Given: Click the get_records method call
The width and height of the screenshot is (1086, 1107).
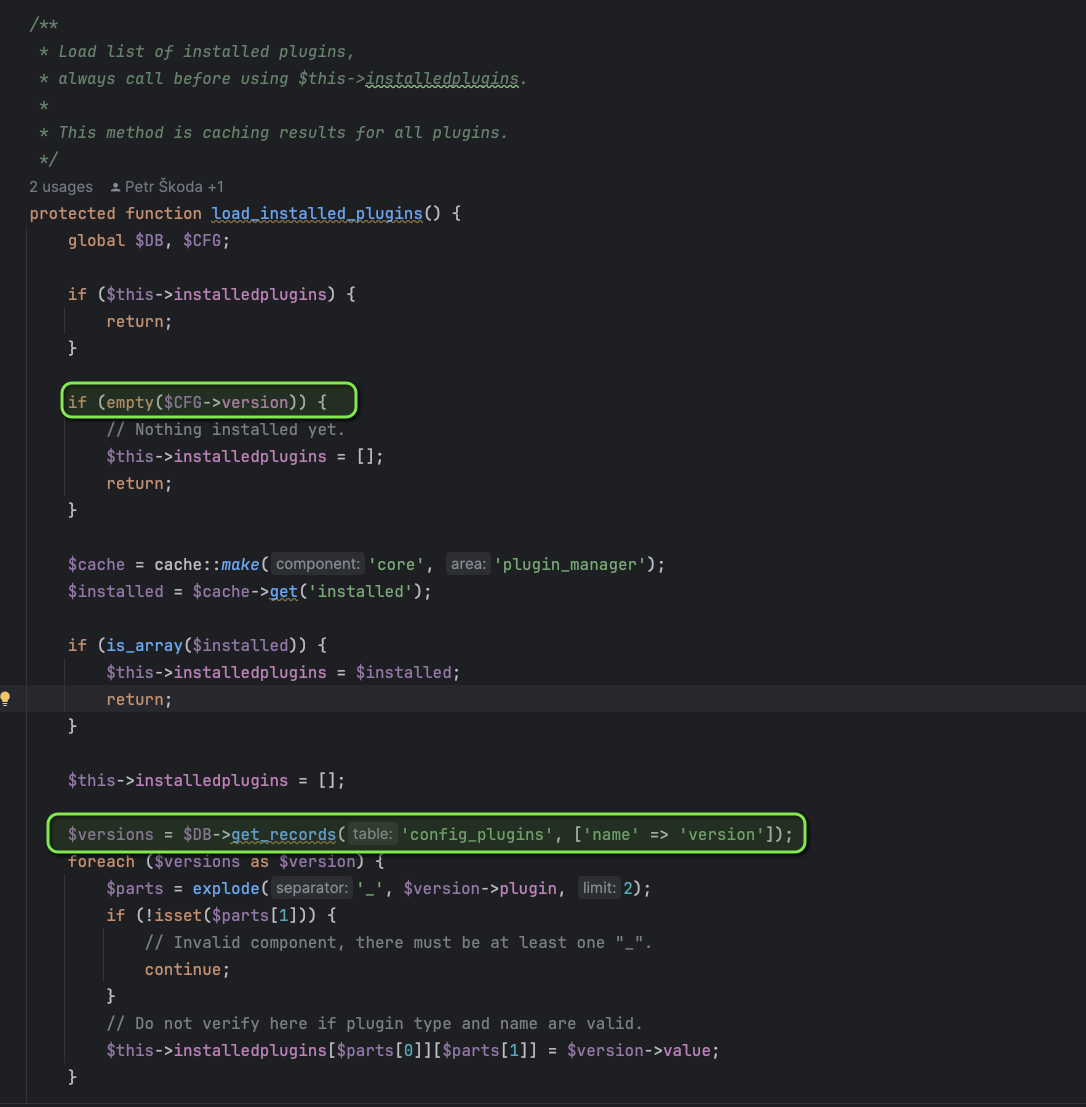Looking at the screenshot, I should pos(283,834).
